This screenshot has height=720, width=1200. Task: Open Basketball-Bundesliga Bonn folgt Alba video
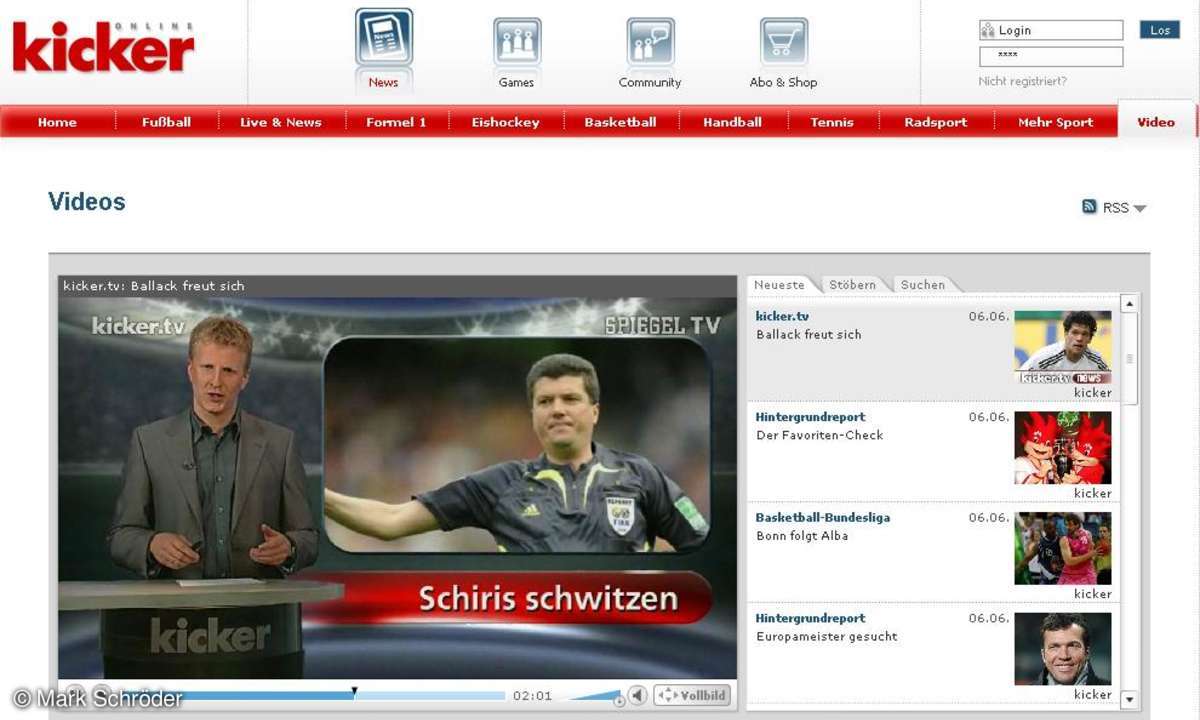pyautogui.click(x=932, y=553)
